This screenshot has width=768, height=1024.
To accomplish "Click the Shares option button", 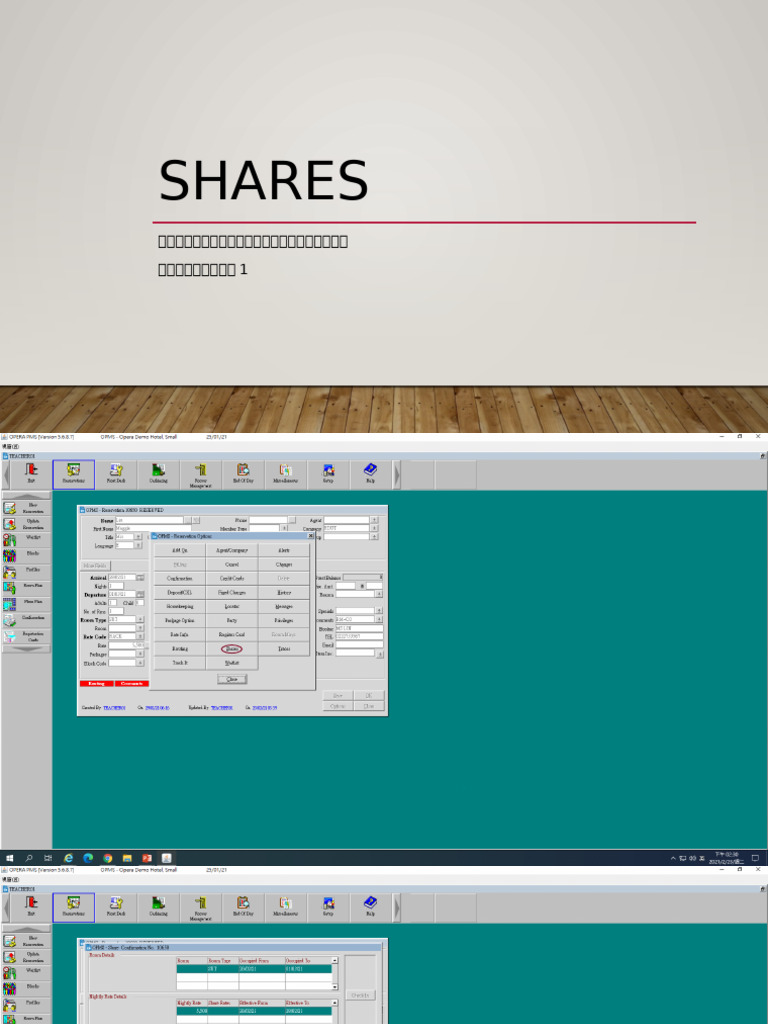I will point(232,648).
